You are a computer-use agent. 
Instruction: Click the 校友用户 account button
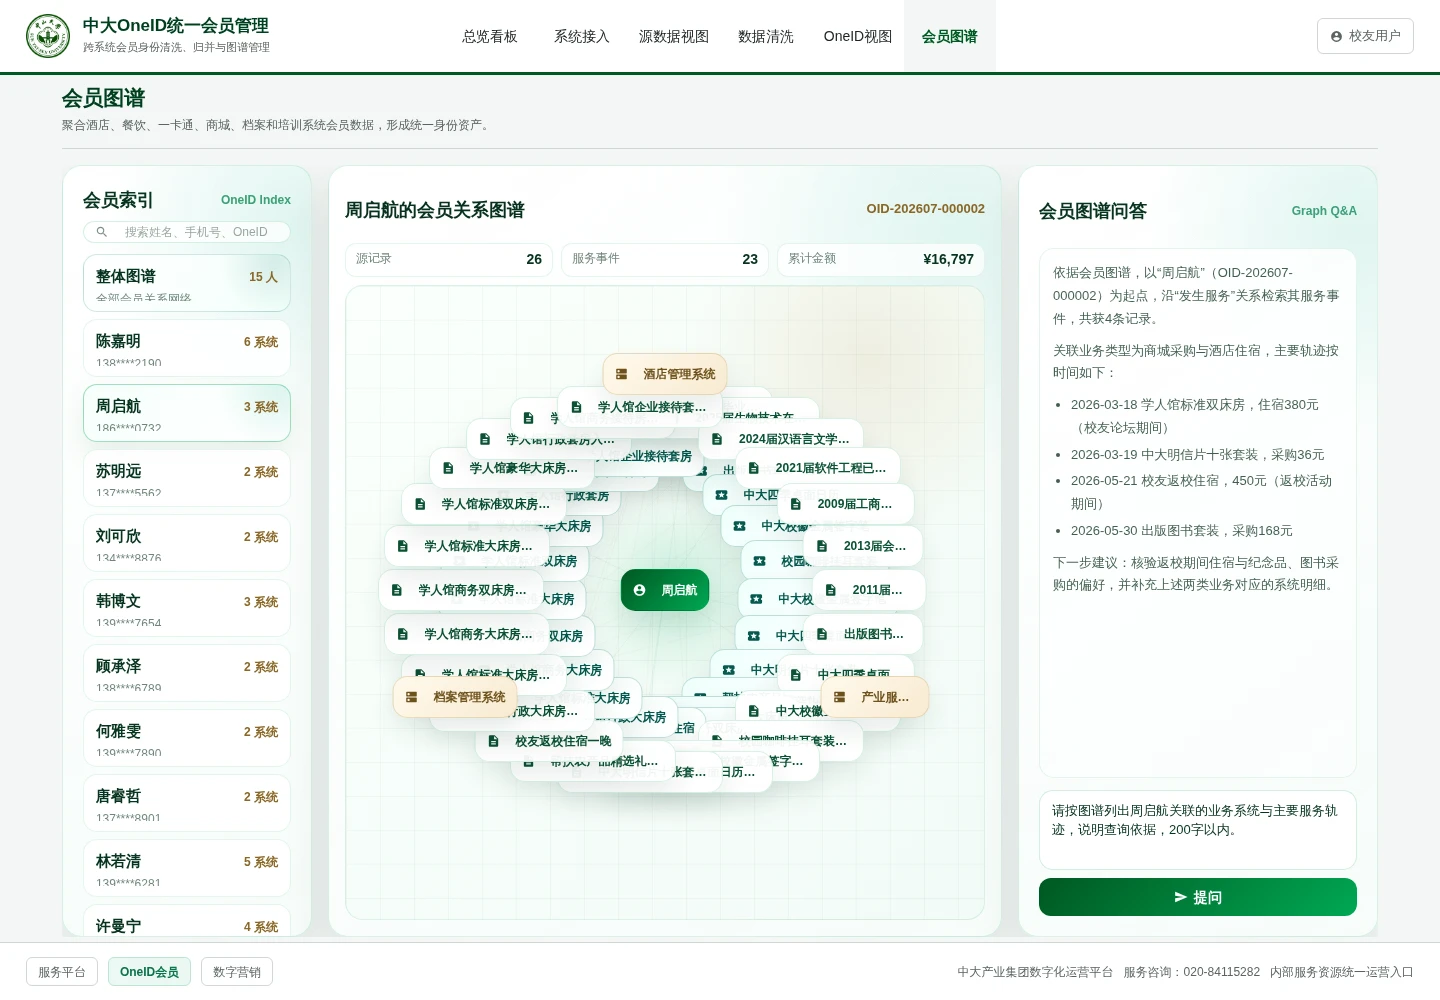point(1365,36)
